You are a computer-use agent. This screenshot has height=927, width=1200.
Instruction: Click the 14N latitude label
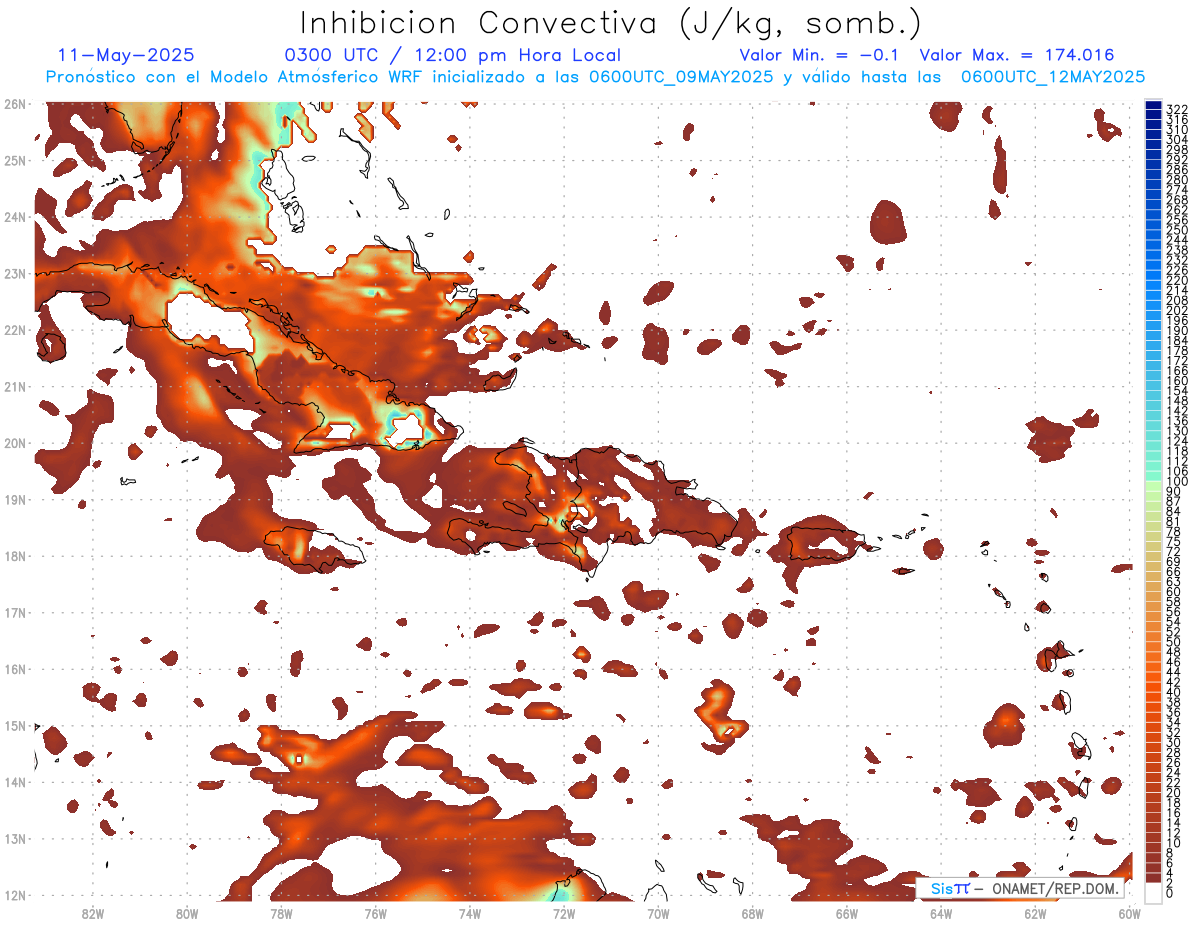tap(14, 782)
